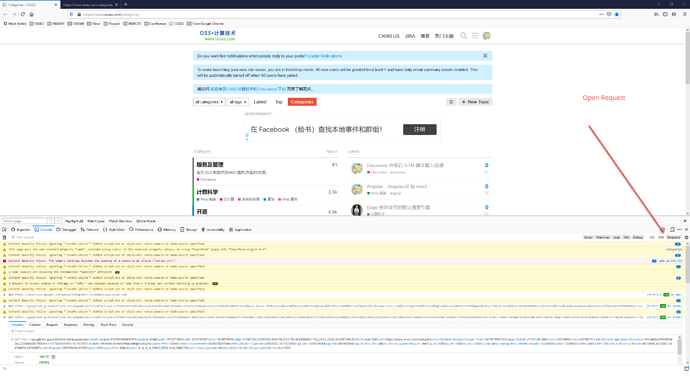This screenshot has width=690, height=377.
Task: Toggle the Warnings console filter
Action: click(x=603, y=237)
